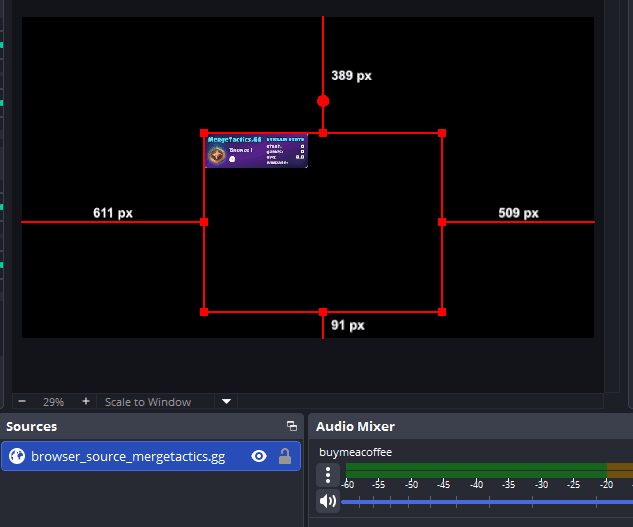Click the zoom in plus button
Viewport: 633px width, 527px height.
click(86, 401)
